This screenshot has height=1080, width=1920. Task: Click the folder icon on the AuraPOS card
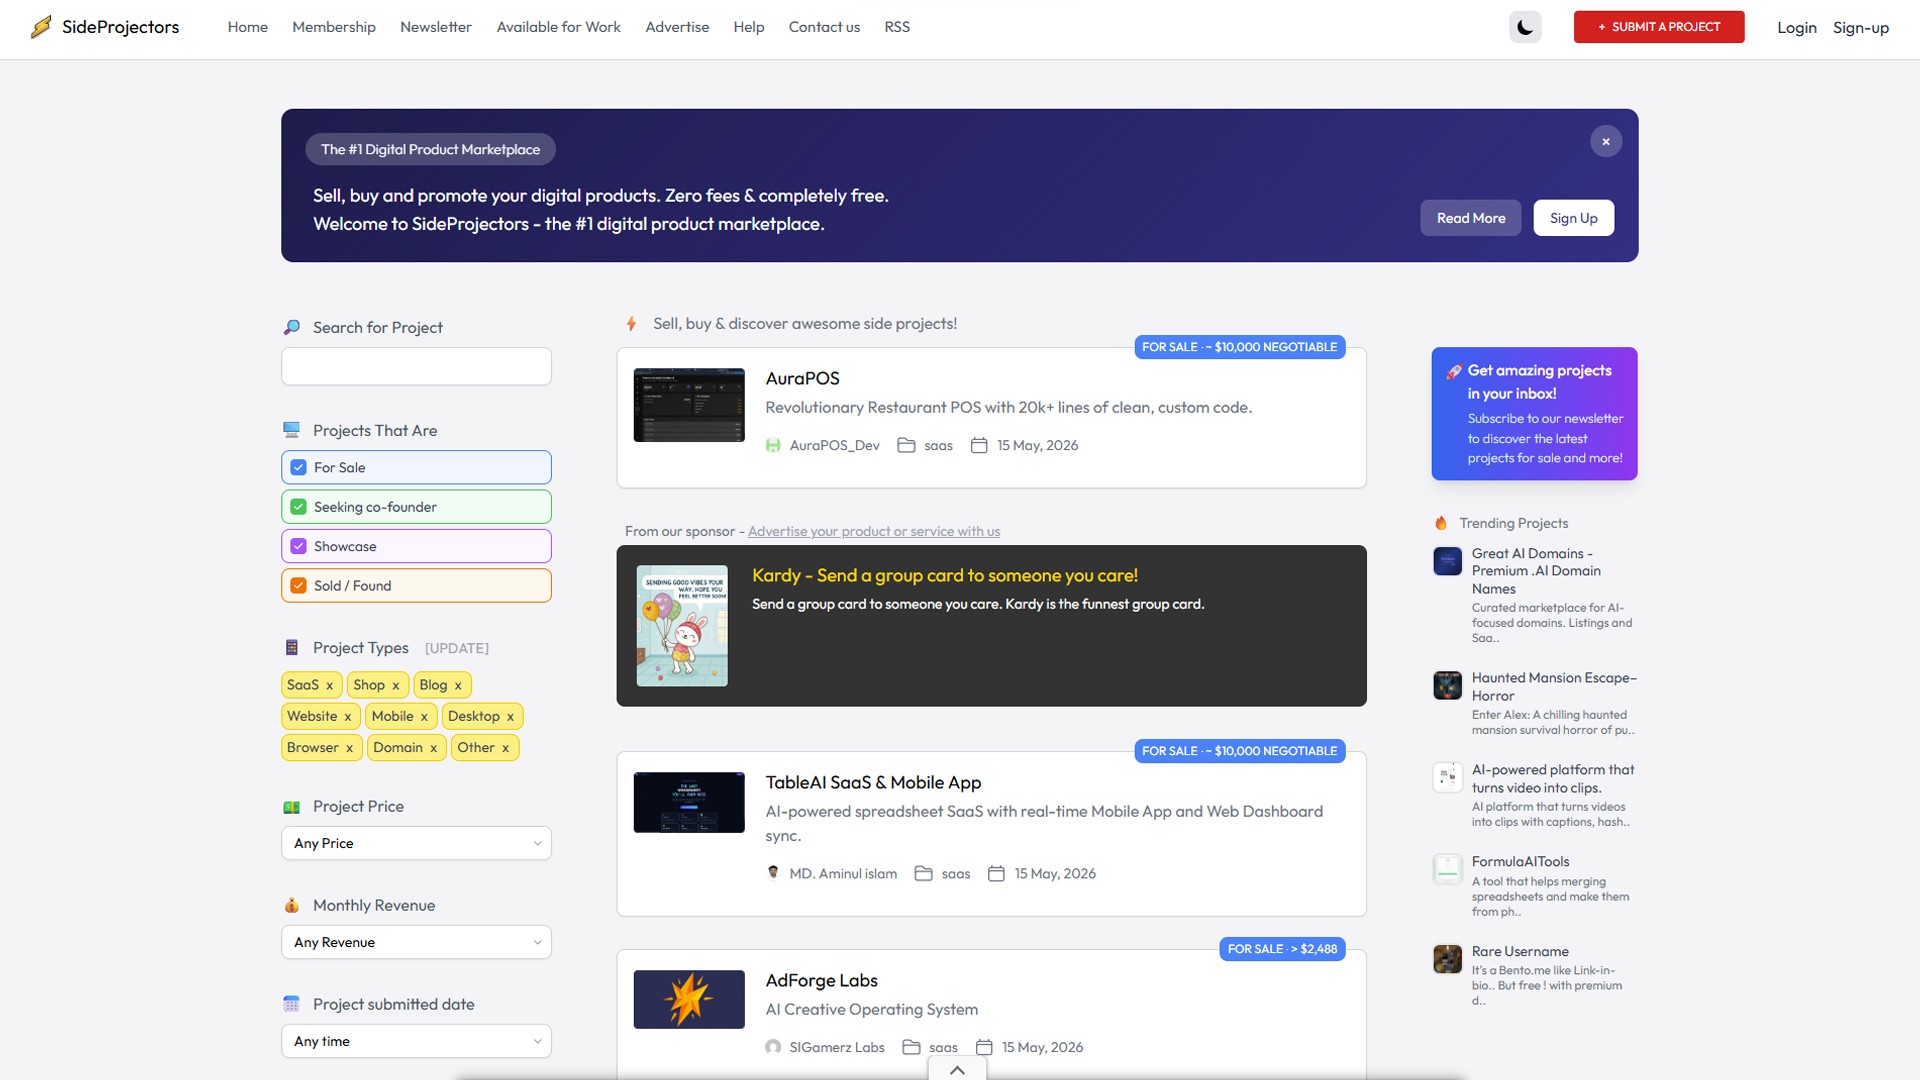906,446
